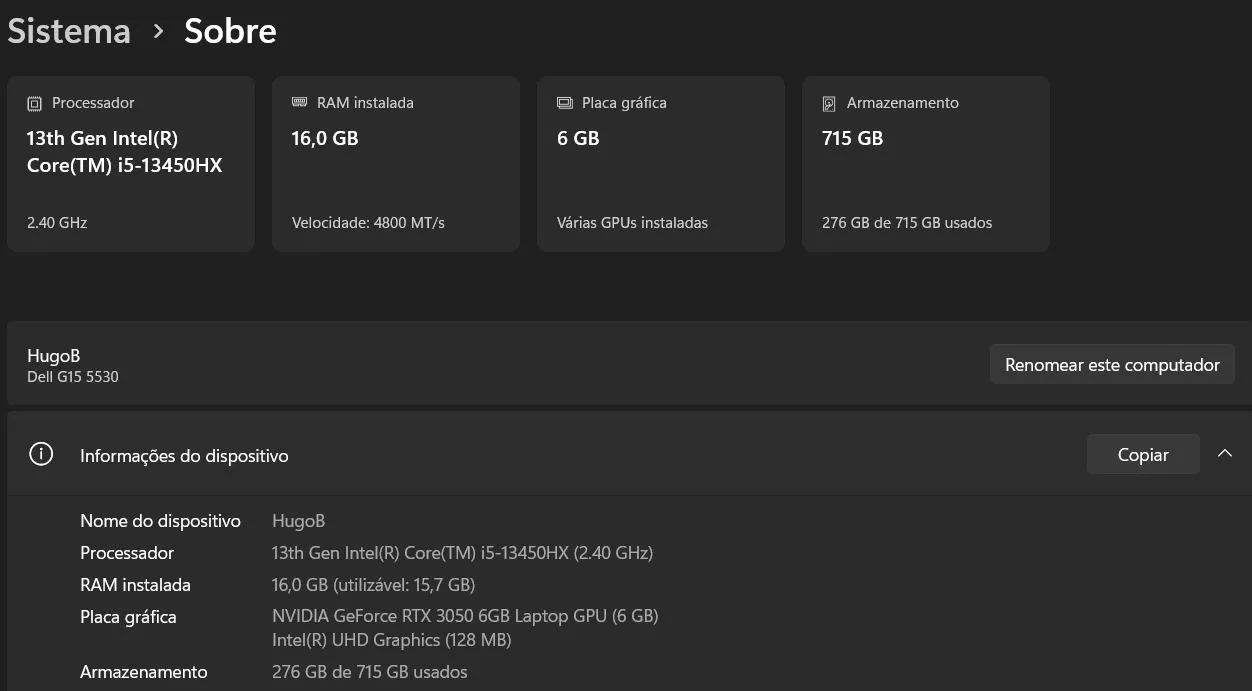Click the Informações do dispositivo heading
1252x691 pixels.
pyautogui.click(x=184, y=456)
